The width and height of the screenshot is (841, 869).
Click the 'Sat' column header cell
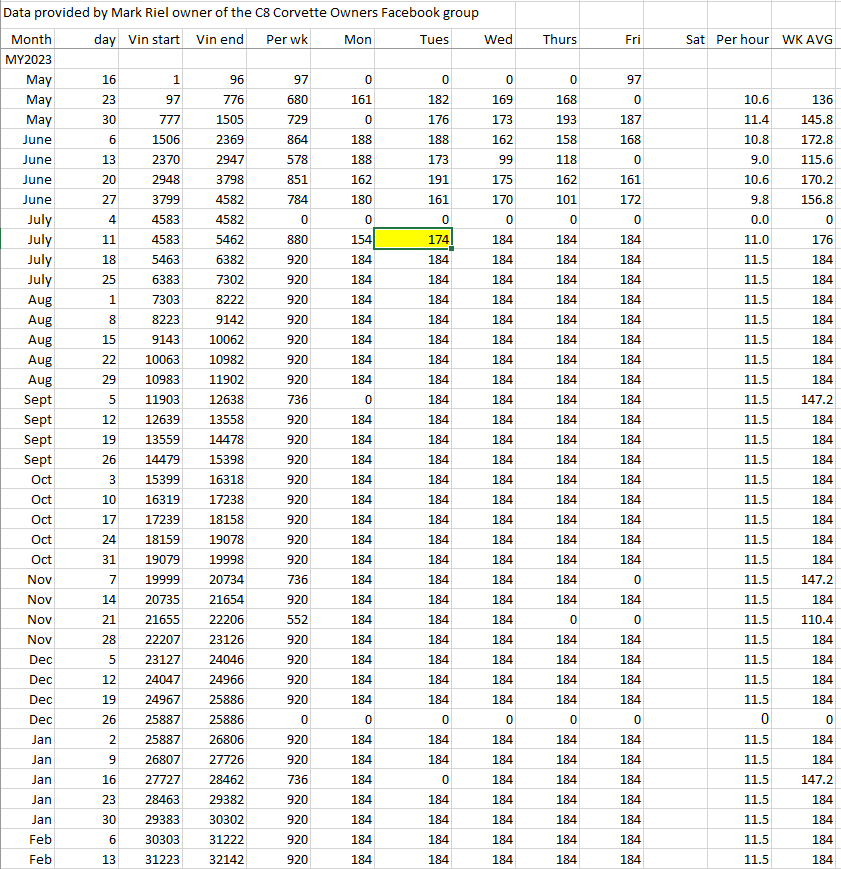coord(678,39)
